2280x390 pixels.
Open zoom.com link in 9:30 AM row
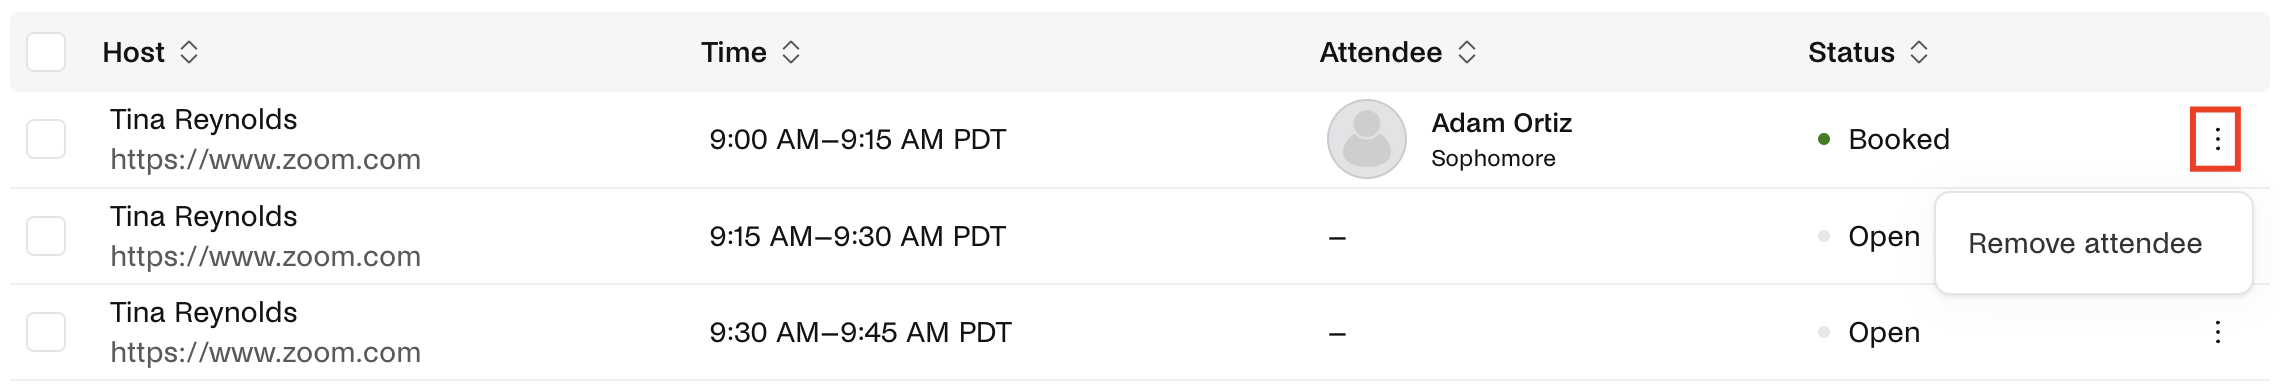265,353
